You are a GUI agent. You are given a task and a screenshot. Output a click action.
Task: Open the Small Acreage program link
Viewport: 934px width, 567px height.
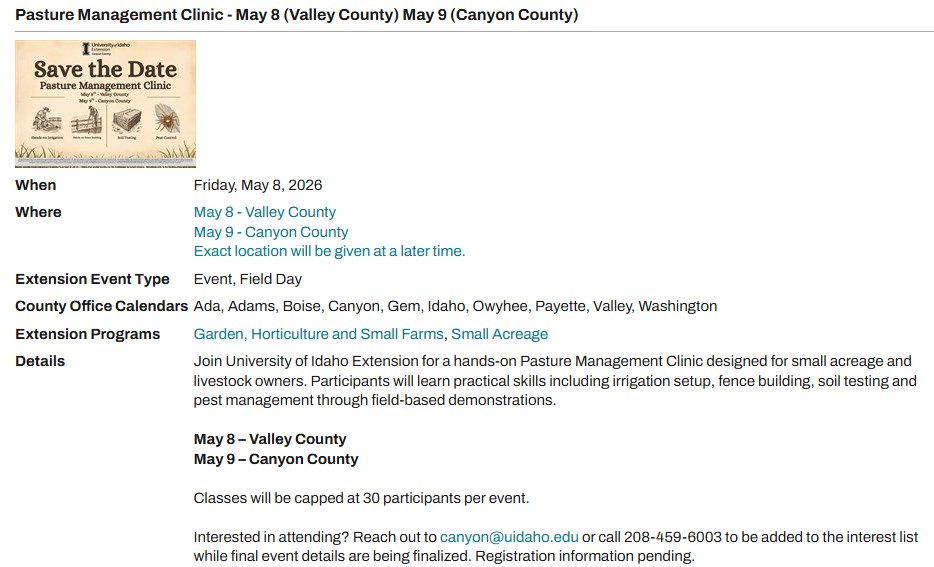[499, 334]
